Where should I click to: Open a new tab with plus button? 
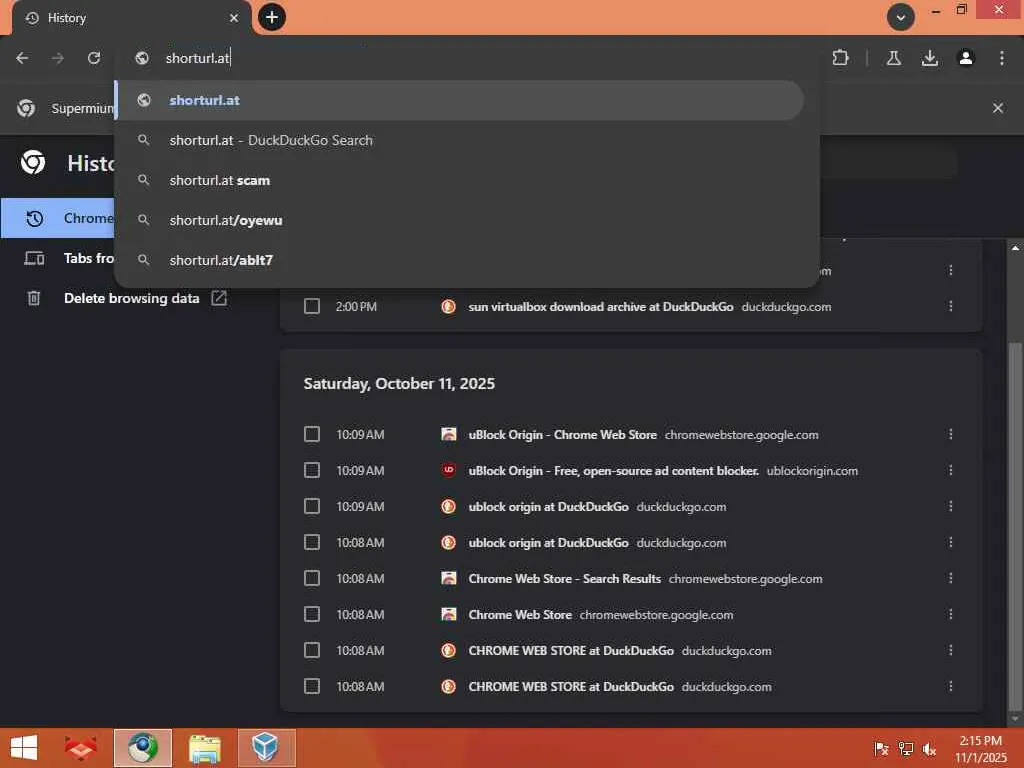(x=272, y=17)
